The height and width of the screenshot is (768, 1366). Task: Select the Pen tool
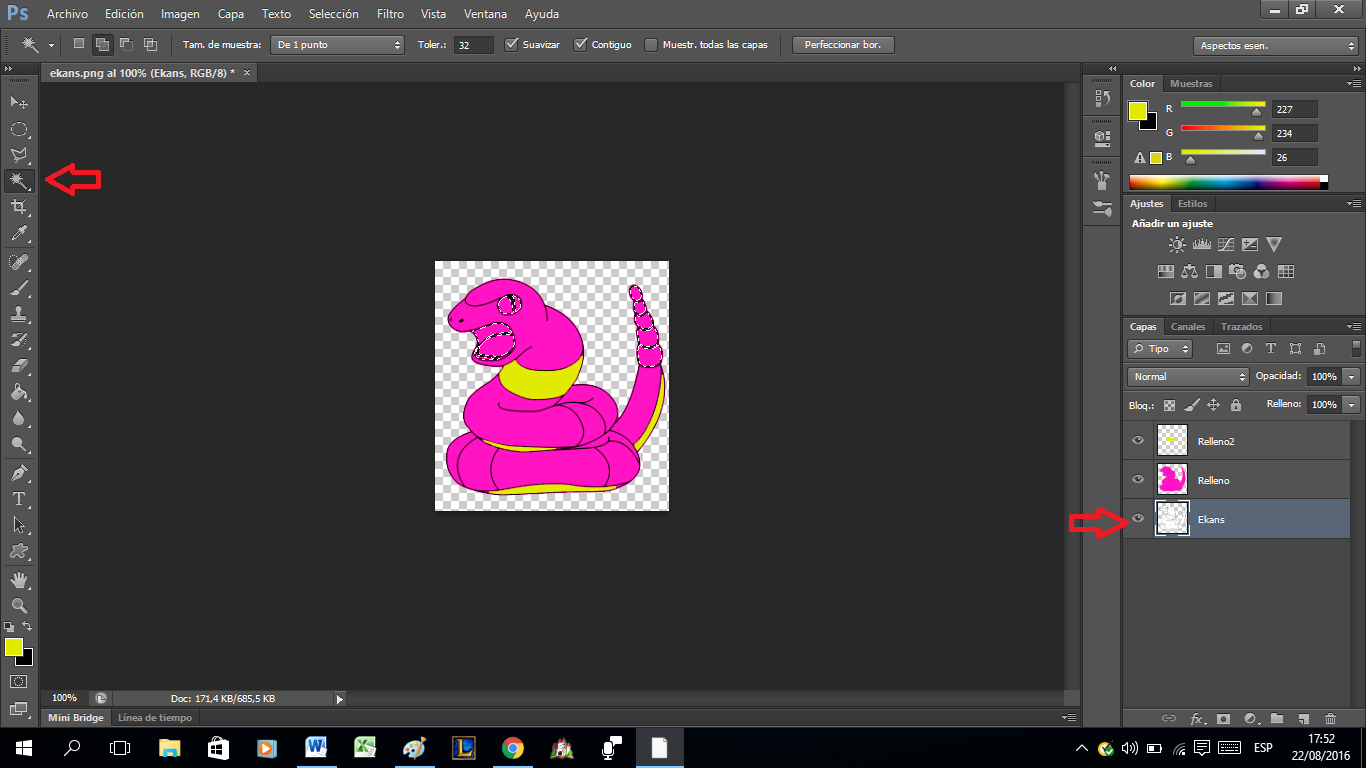pos(19,472)
